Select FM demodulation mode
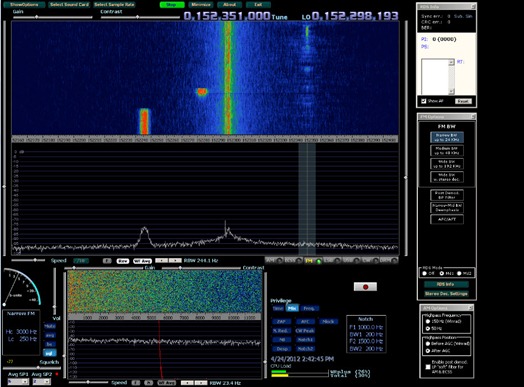Image resolution: width=524 pixels, height=387 pixels. click(x=313, y=260)
